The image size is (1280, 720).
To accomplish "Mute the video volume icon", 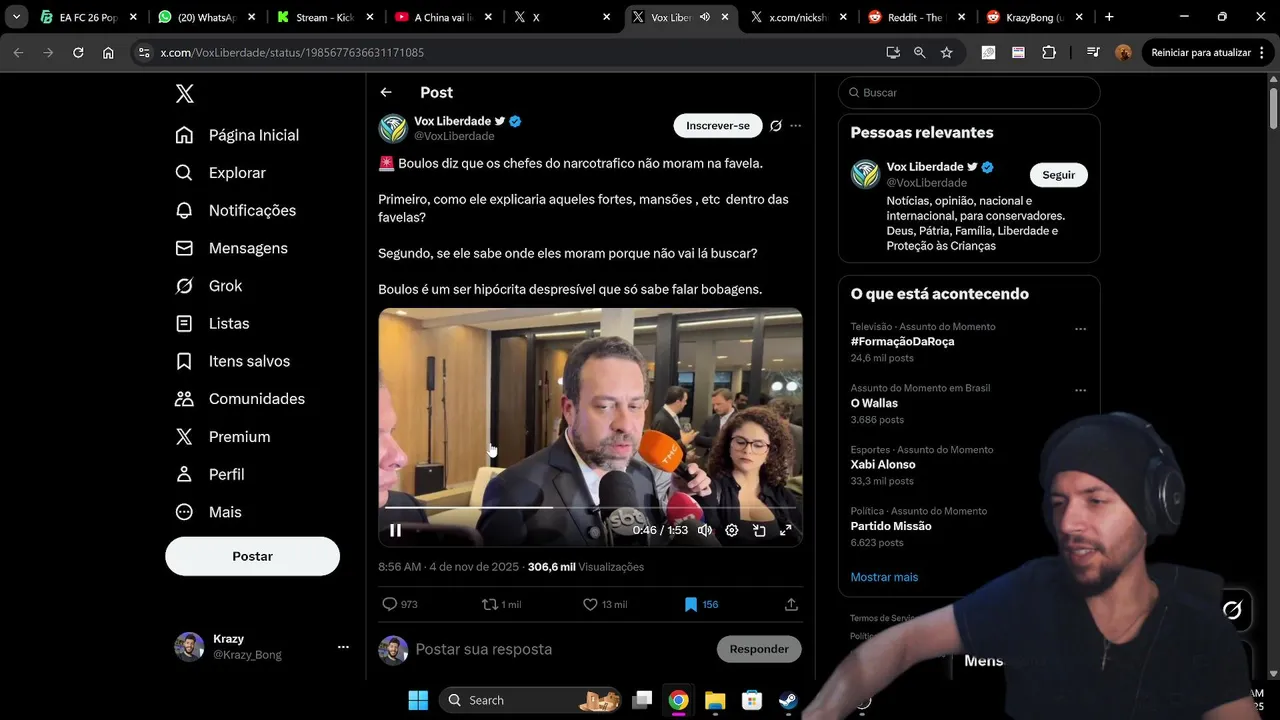I will 705,530.
